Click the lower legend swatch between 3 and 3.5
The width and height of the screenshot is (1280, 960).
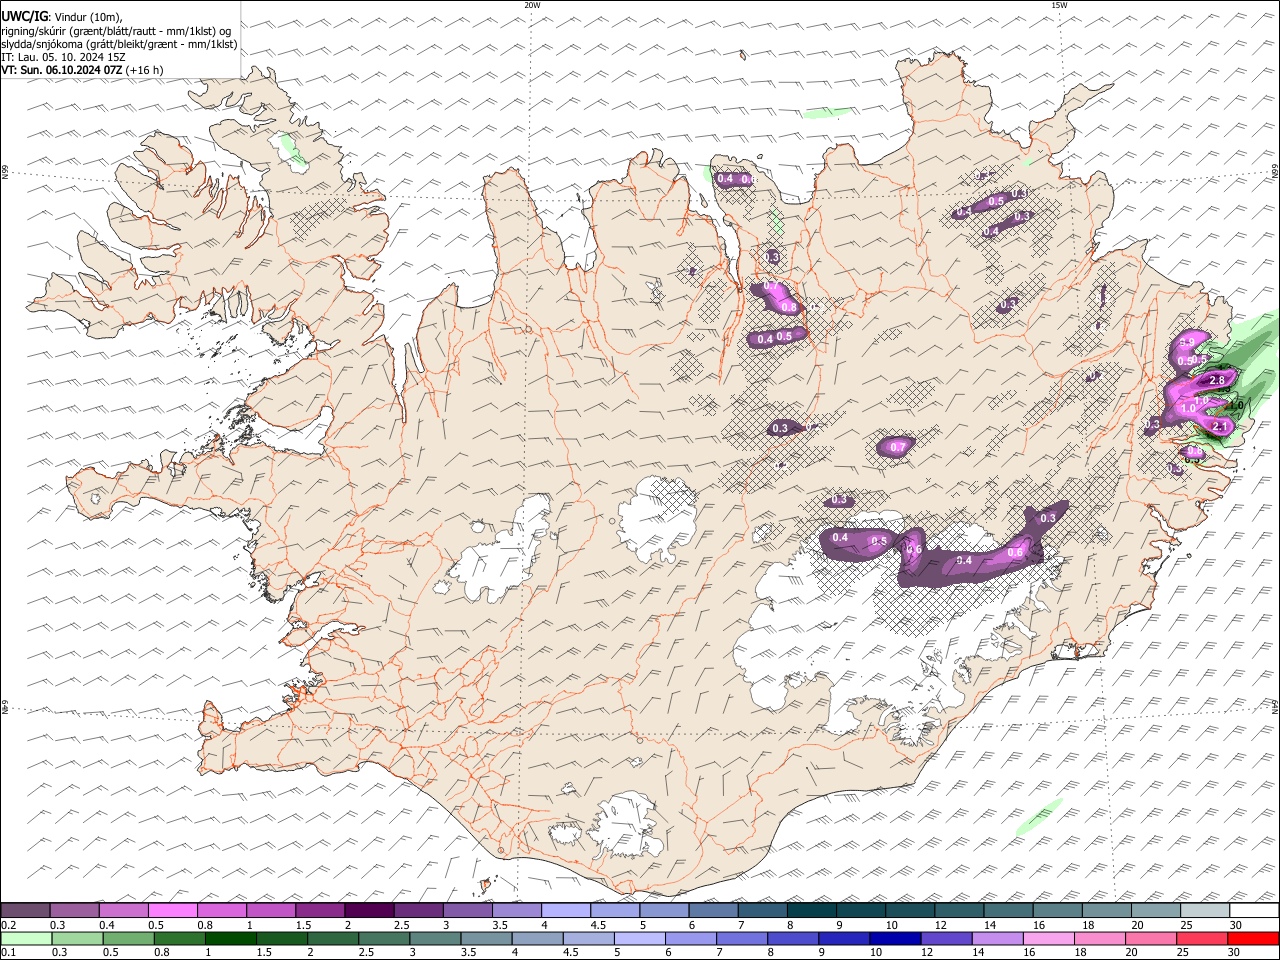tap(435, 939)
